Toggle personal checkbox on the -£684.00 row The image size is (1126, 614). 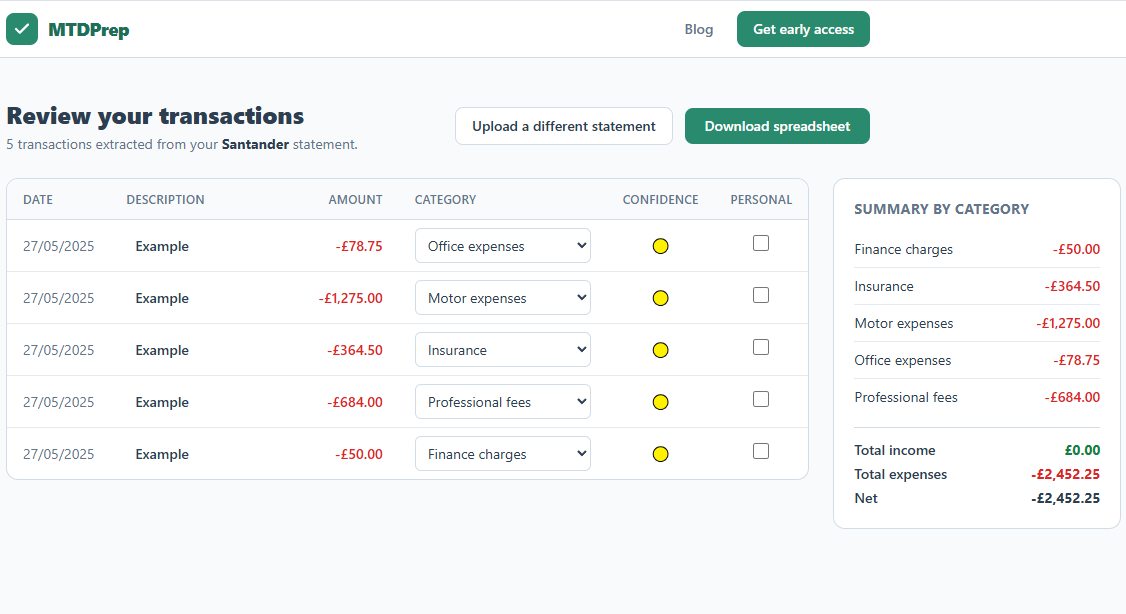coord(761,399)
